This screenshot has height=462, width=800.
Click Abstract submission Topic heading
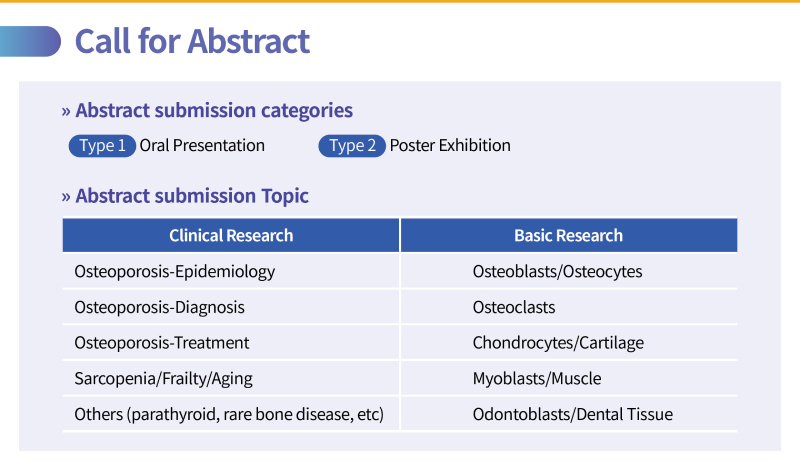point(191,196)
